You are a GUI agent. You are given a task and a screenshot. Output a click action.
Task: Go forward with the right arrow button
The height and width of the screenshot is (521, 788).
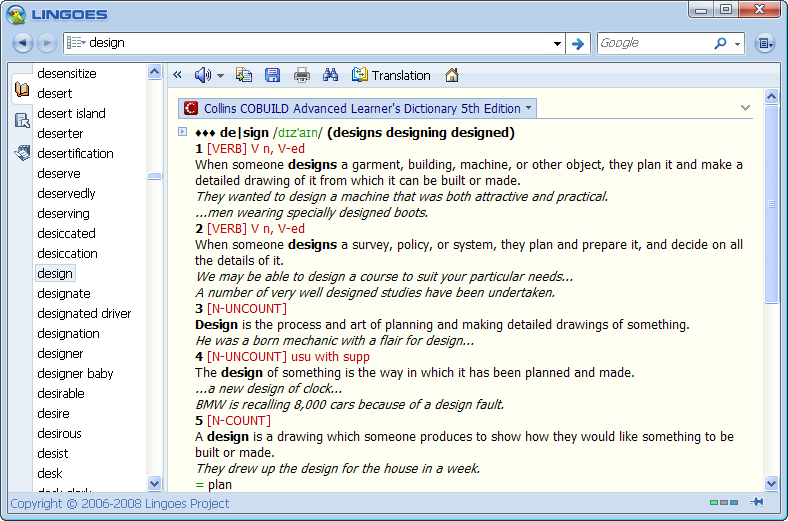47,43
